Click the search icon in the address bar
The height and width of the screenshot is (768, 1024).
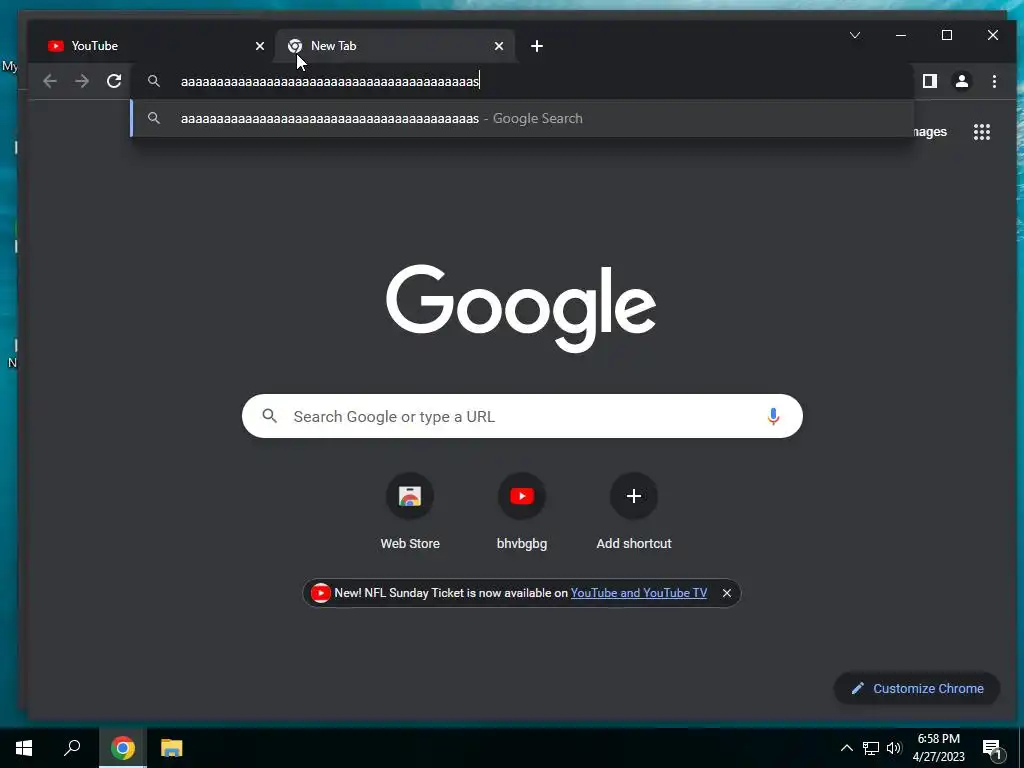coord(153,81)
